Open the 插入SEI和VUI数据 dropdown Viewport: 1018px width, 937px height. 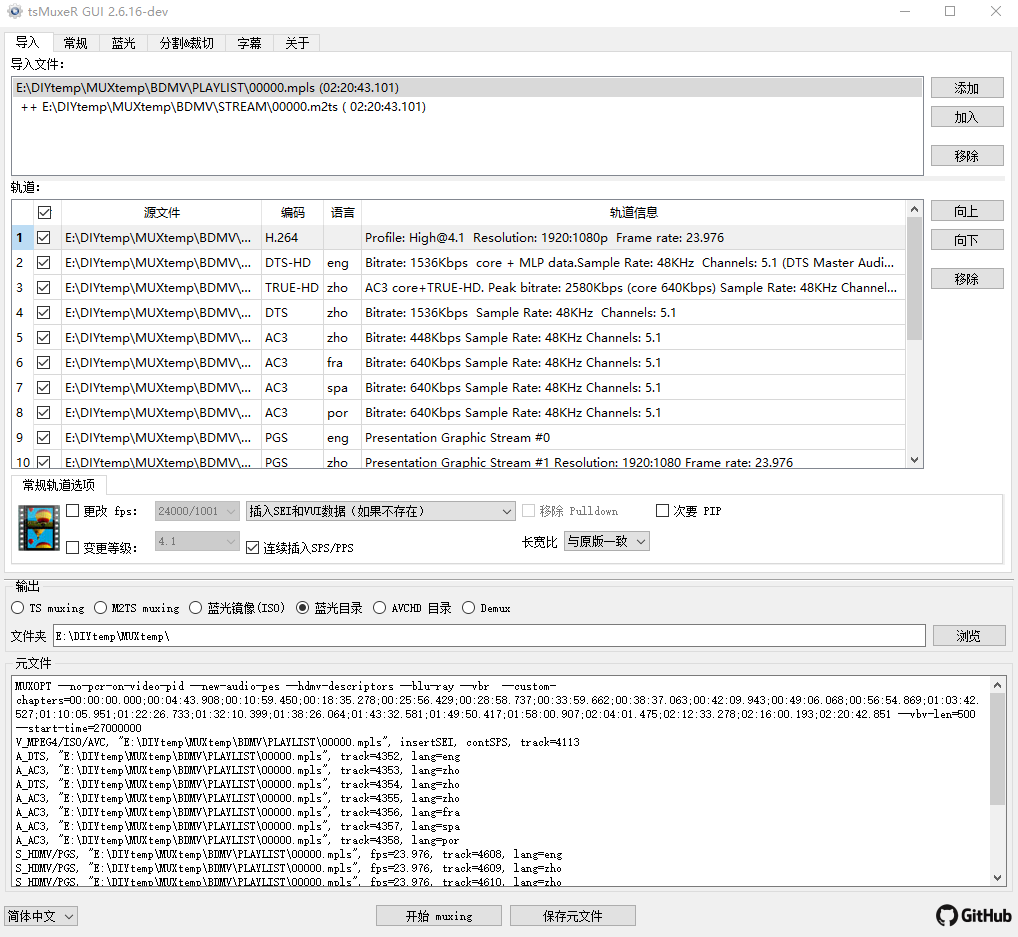tap(380, 511)
